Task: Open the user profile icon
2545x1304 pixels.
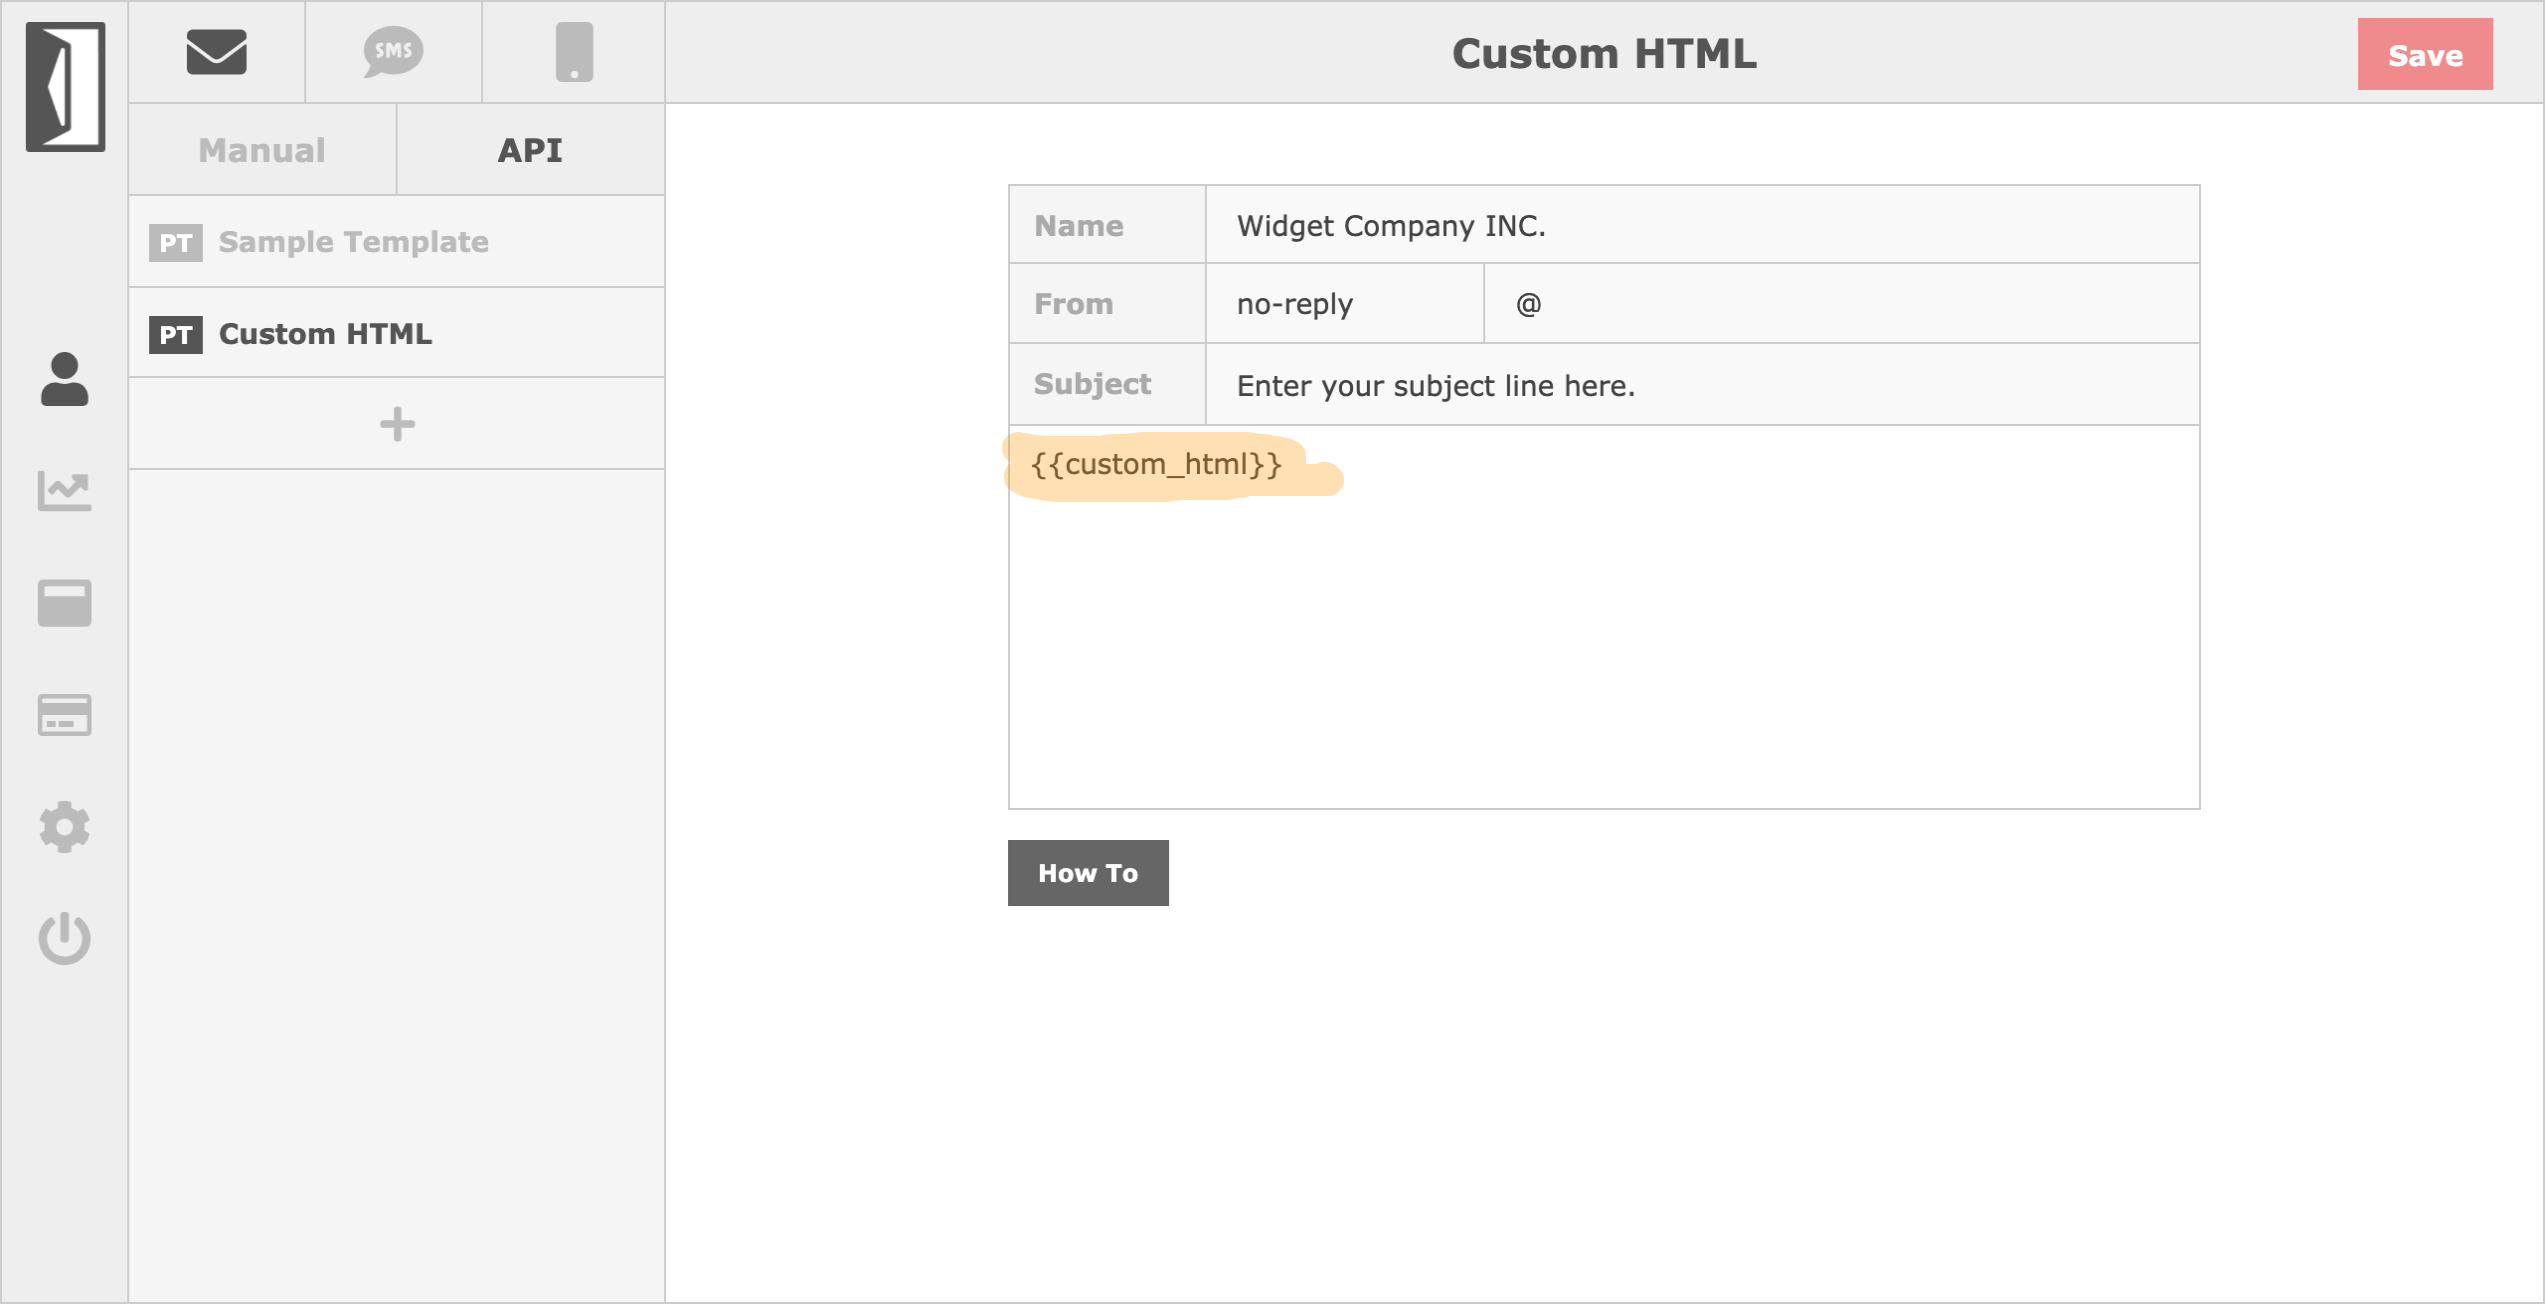Action: tap(65, 380)
